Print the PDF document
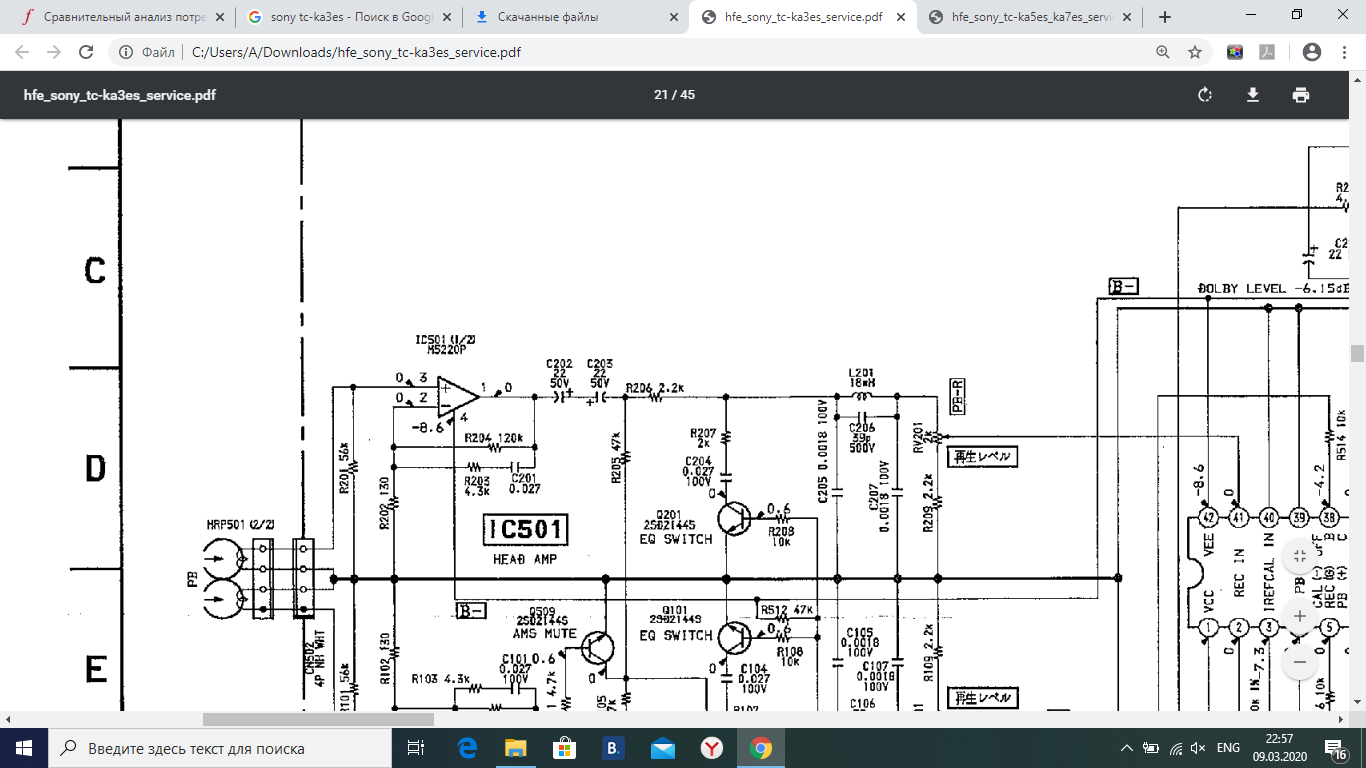This screenshot has width=1366, height=768. click(x=1300, y=95)
